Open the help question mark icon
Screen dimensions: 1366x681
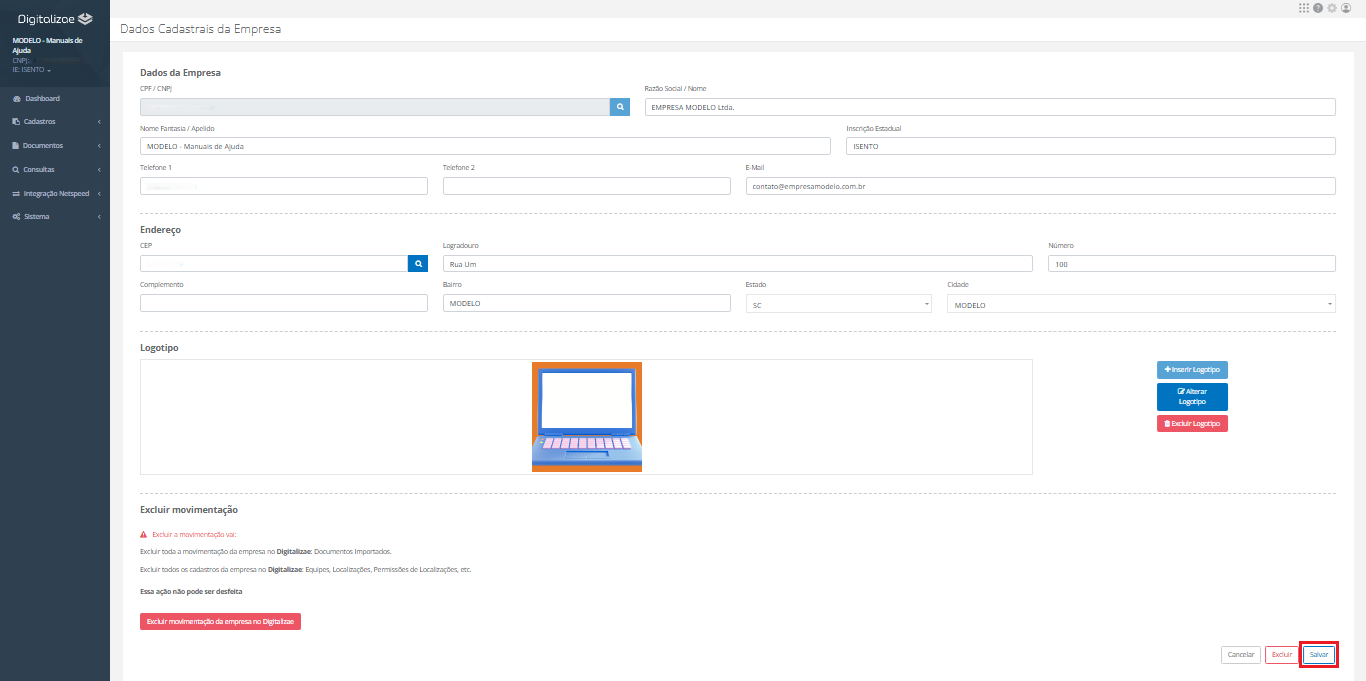(1318, 8)
